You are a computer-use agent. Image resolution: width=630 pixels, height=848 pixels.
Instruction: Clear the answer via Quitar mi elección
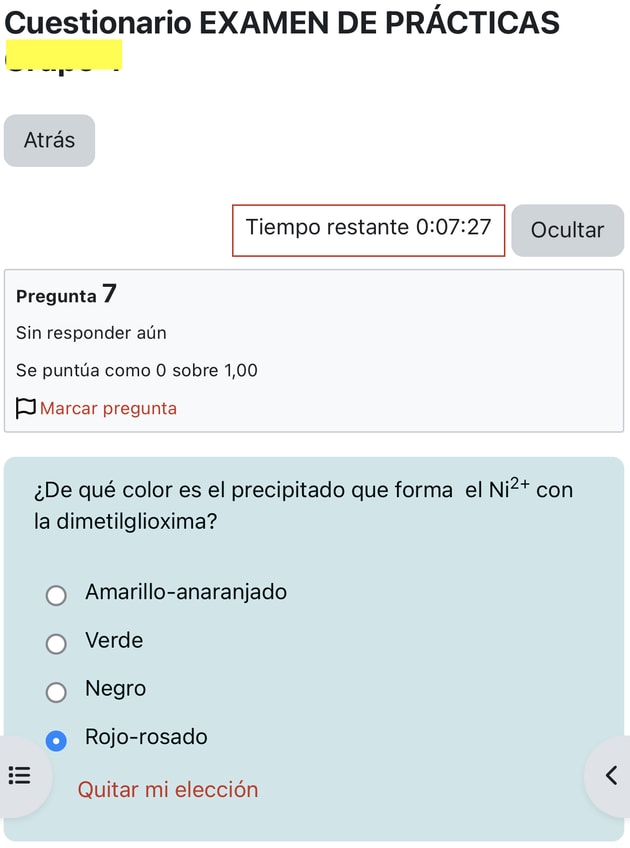click(168, 790)
